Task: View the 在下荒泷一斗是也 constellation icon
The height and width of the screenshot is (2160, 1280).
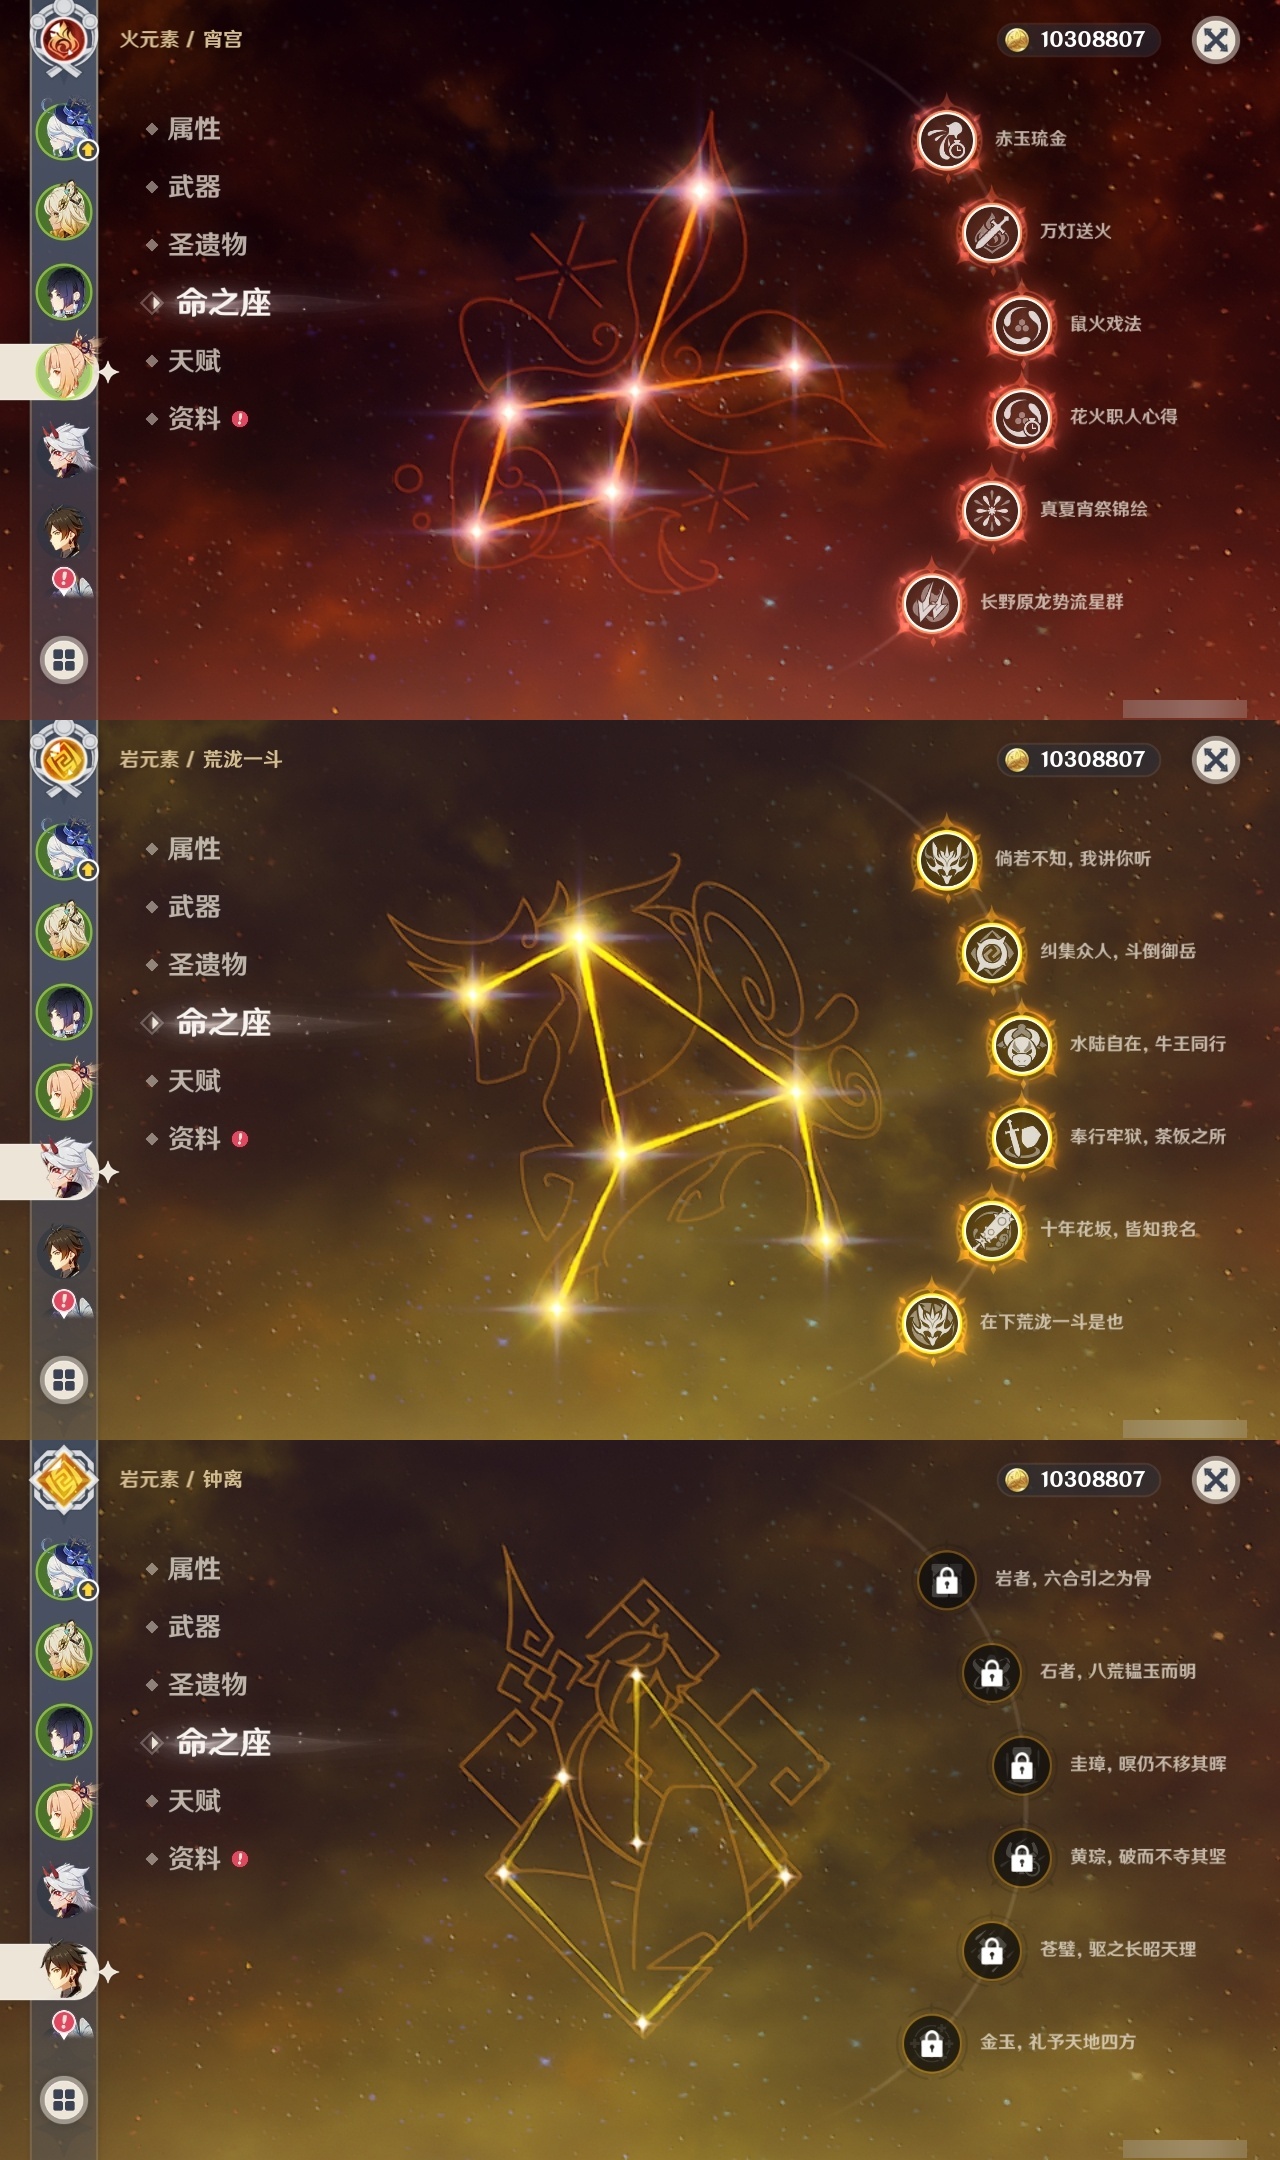Action: click(932, 1322)
